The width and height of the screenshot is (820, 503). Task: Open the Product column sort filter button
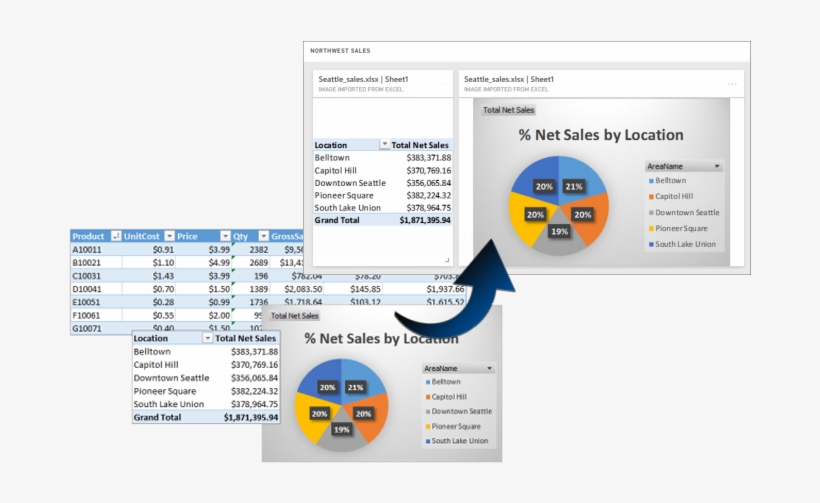pos(115,236)
